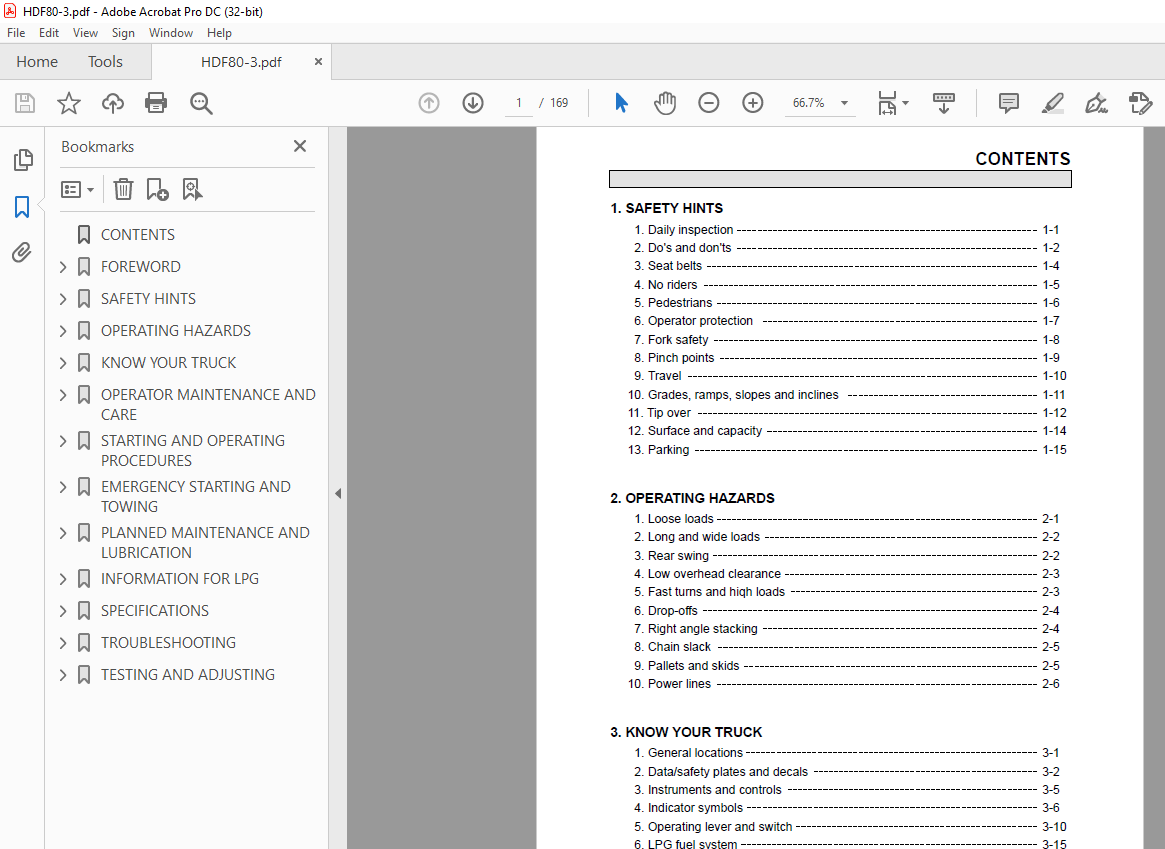Expand the TROUBLESHOOTING bookmark

pos(63,643)
